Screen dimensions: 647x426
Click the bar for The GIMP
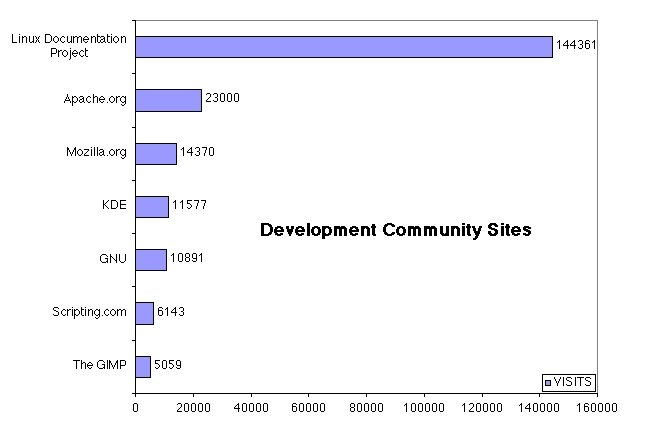(x=142, y=366)
